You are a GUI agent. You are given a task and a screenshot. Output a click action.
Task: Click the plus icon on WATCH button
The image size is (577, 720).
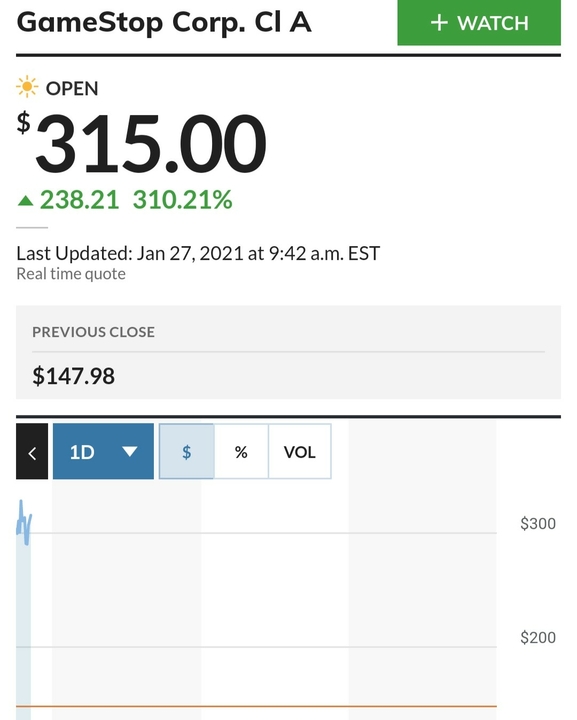click(x=439, y=22)
